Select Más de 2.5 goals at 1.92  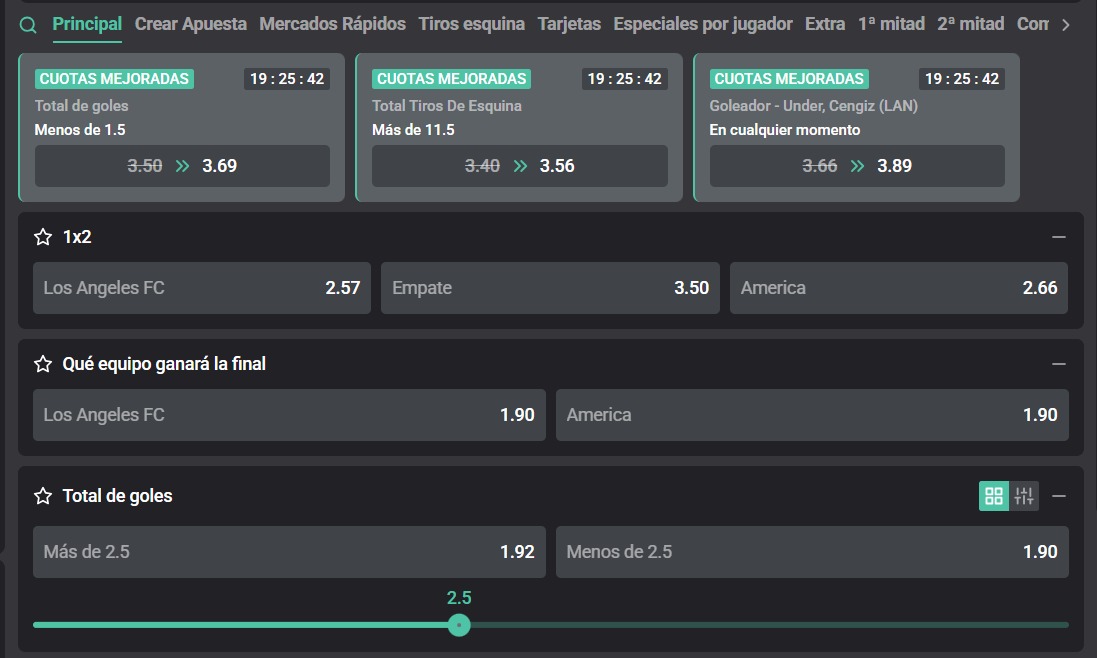click(289, 552)
